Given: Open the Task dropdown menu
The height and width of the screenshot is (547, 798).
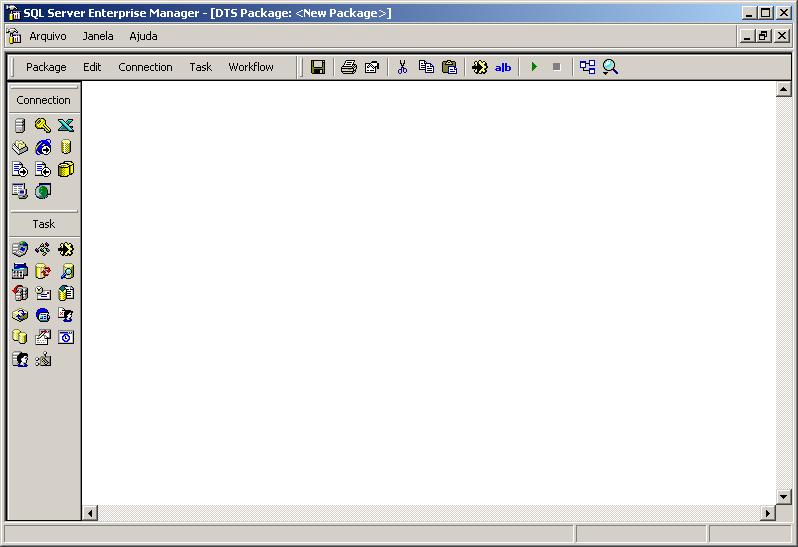Looking at the screenshot, I should pos(201,67).
